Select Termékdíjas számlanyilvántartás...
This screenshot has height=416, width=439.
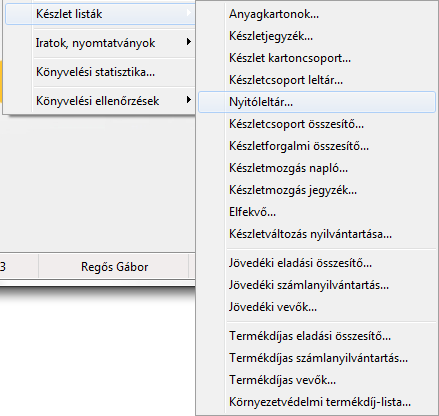point(317,358)
